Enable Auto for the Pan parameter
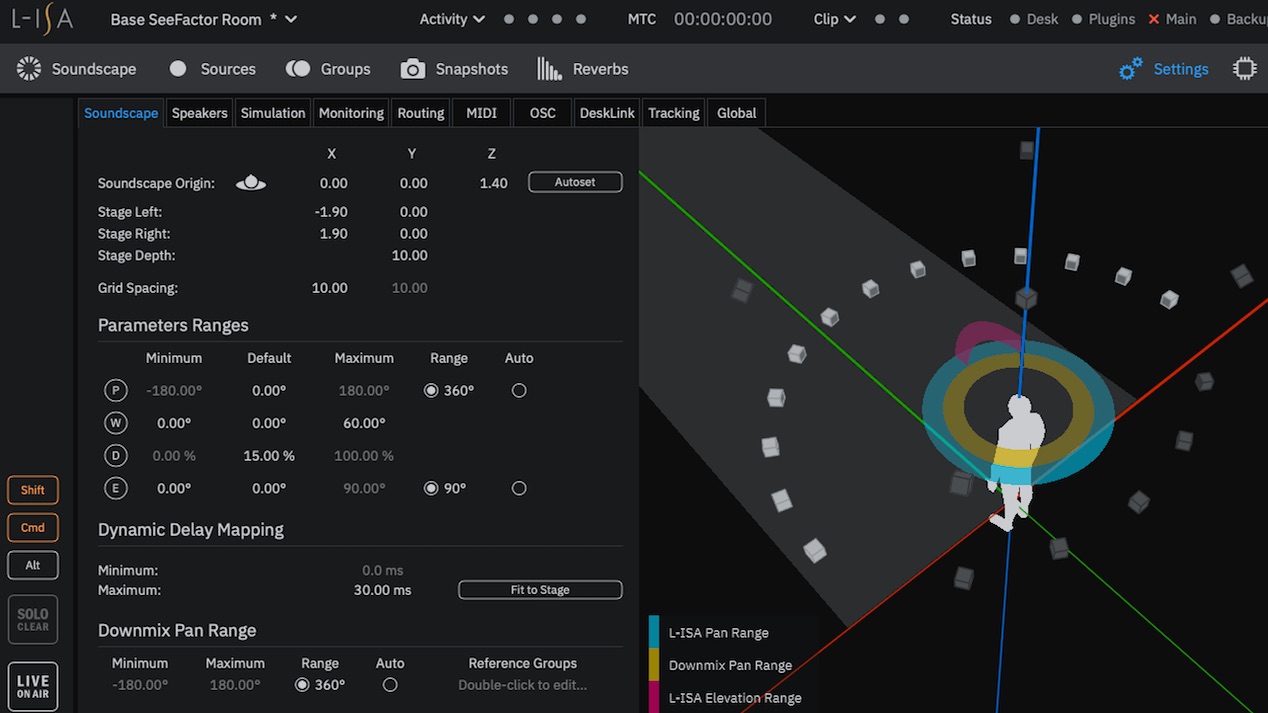This screenshot has width=1268, height=713. tap(518, 390)
